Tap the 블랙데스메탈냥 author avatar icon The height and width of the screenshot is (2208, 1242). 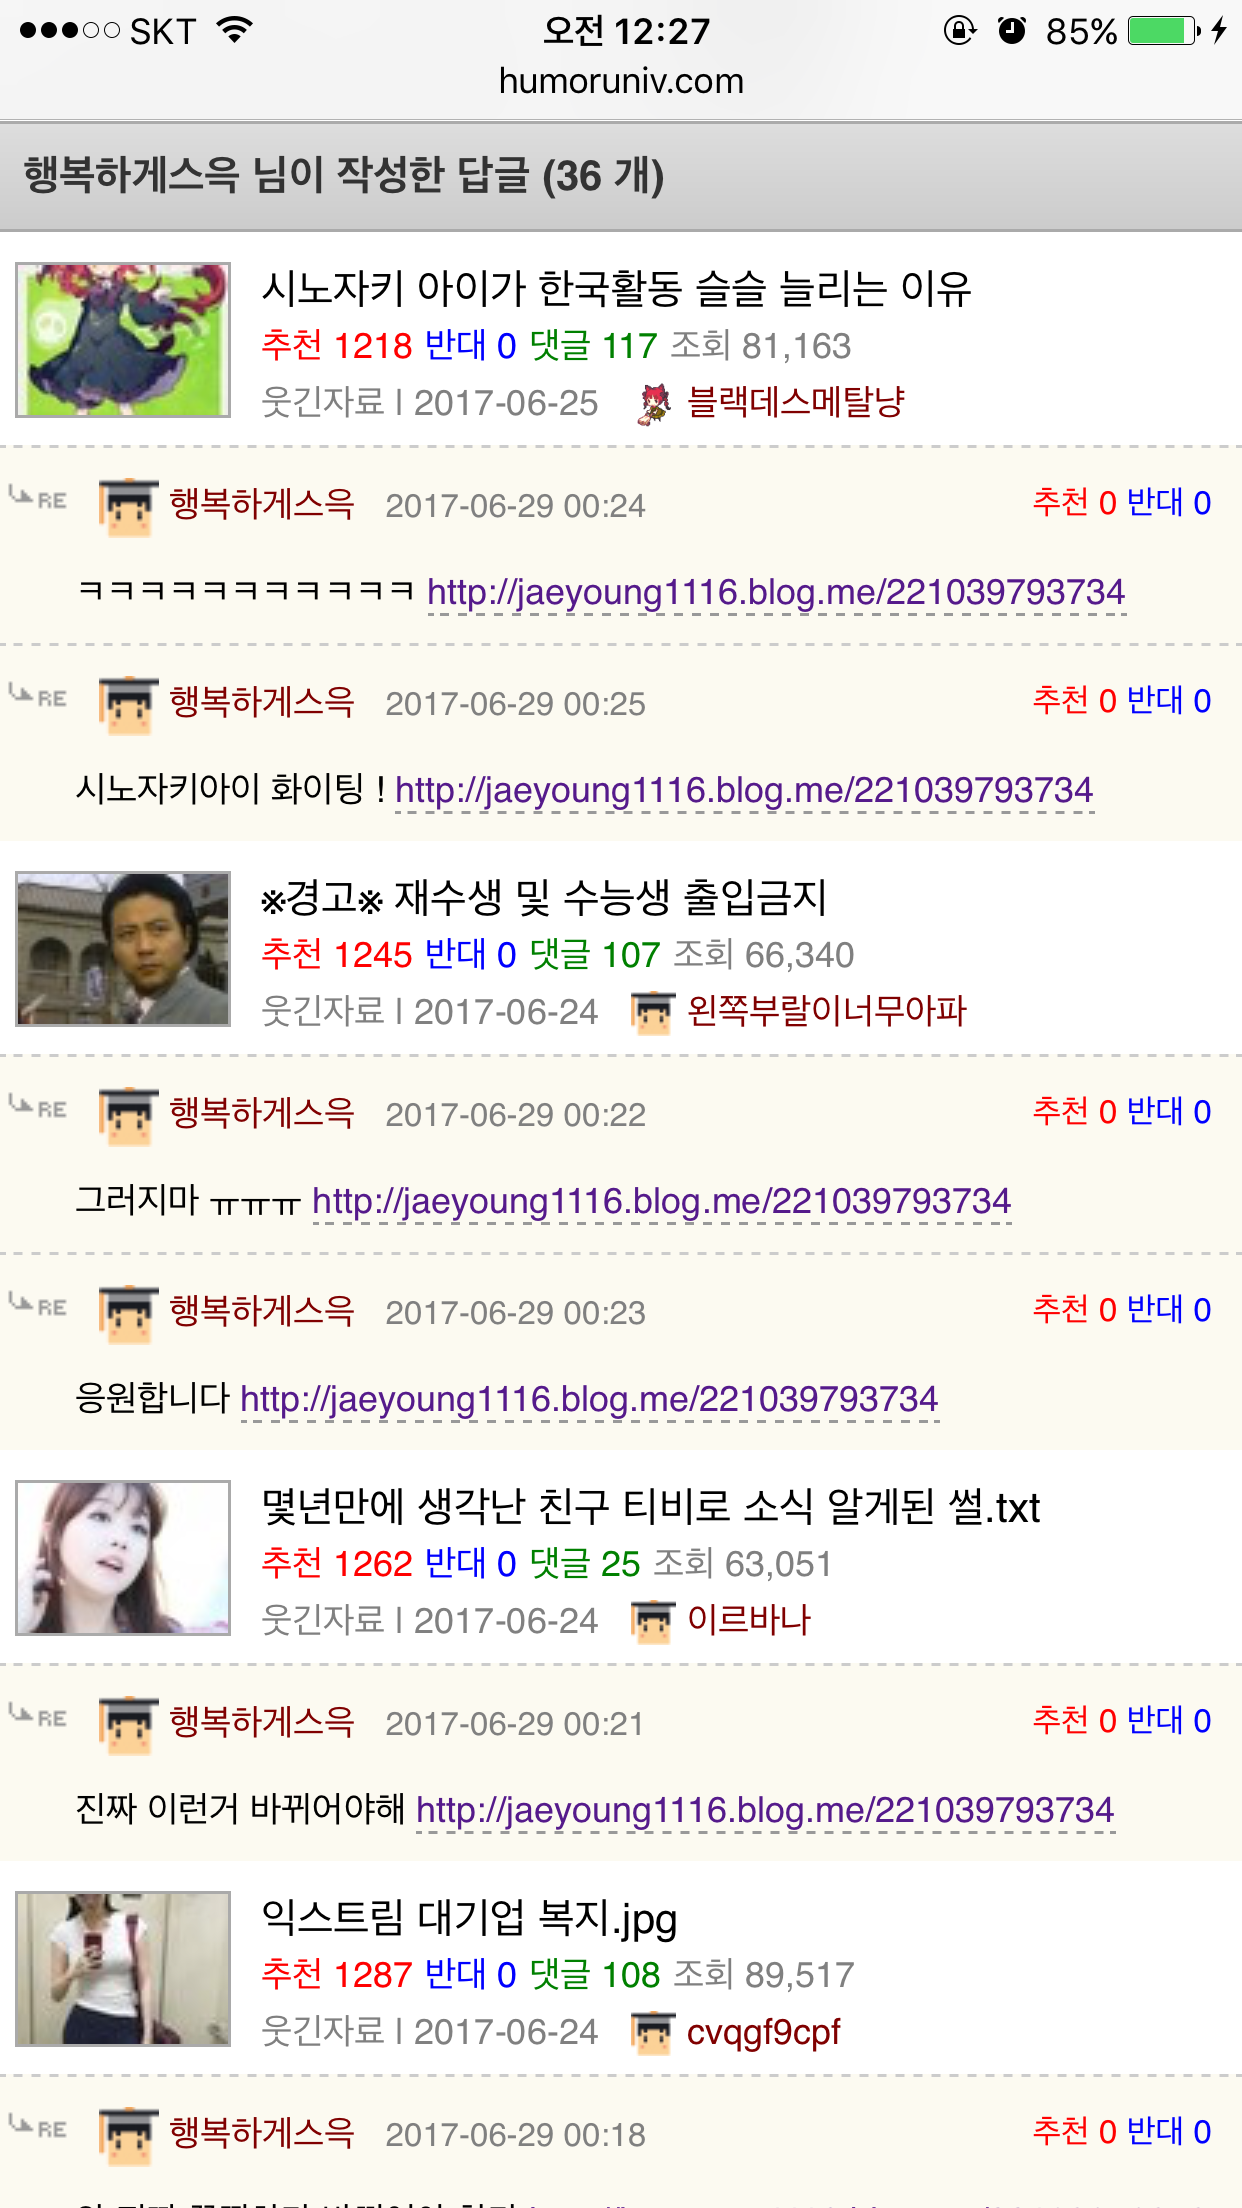coord(655,403)
